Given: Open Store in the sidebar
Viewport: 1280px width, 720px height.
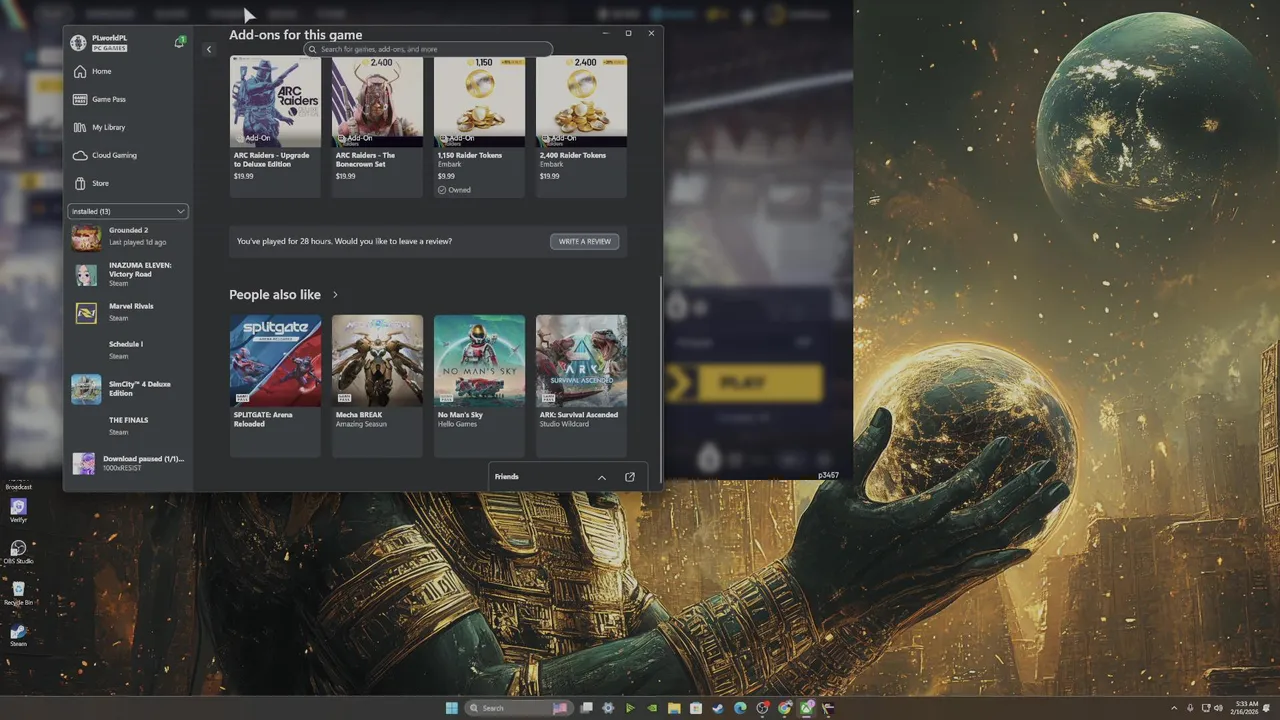Looking at the screenshot, I should pos(128,184).
